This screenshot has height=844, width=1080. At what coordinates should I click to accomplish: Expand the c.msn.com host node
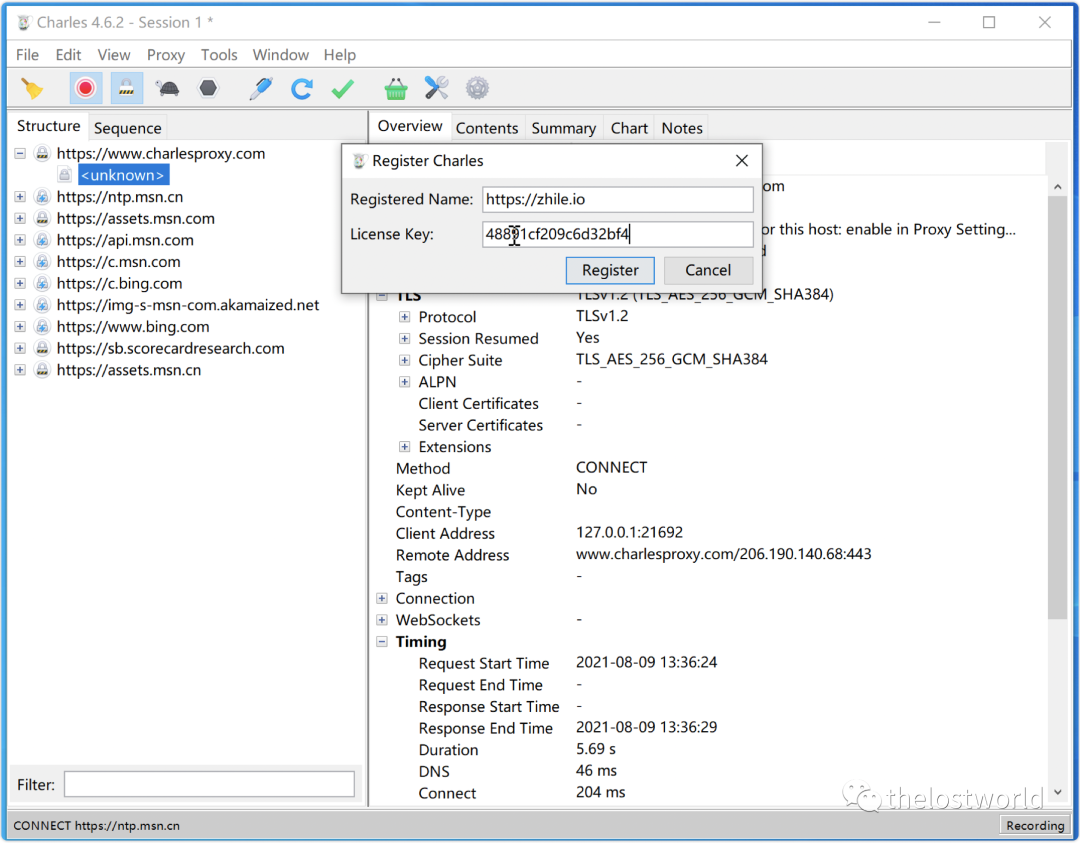(20, 262)
